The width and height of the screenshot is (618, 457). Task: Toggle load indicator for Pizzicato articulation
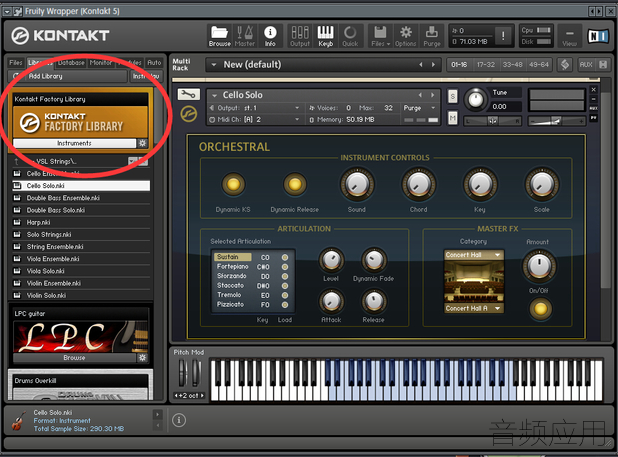coord(285,305)
